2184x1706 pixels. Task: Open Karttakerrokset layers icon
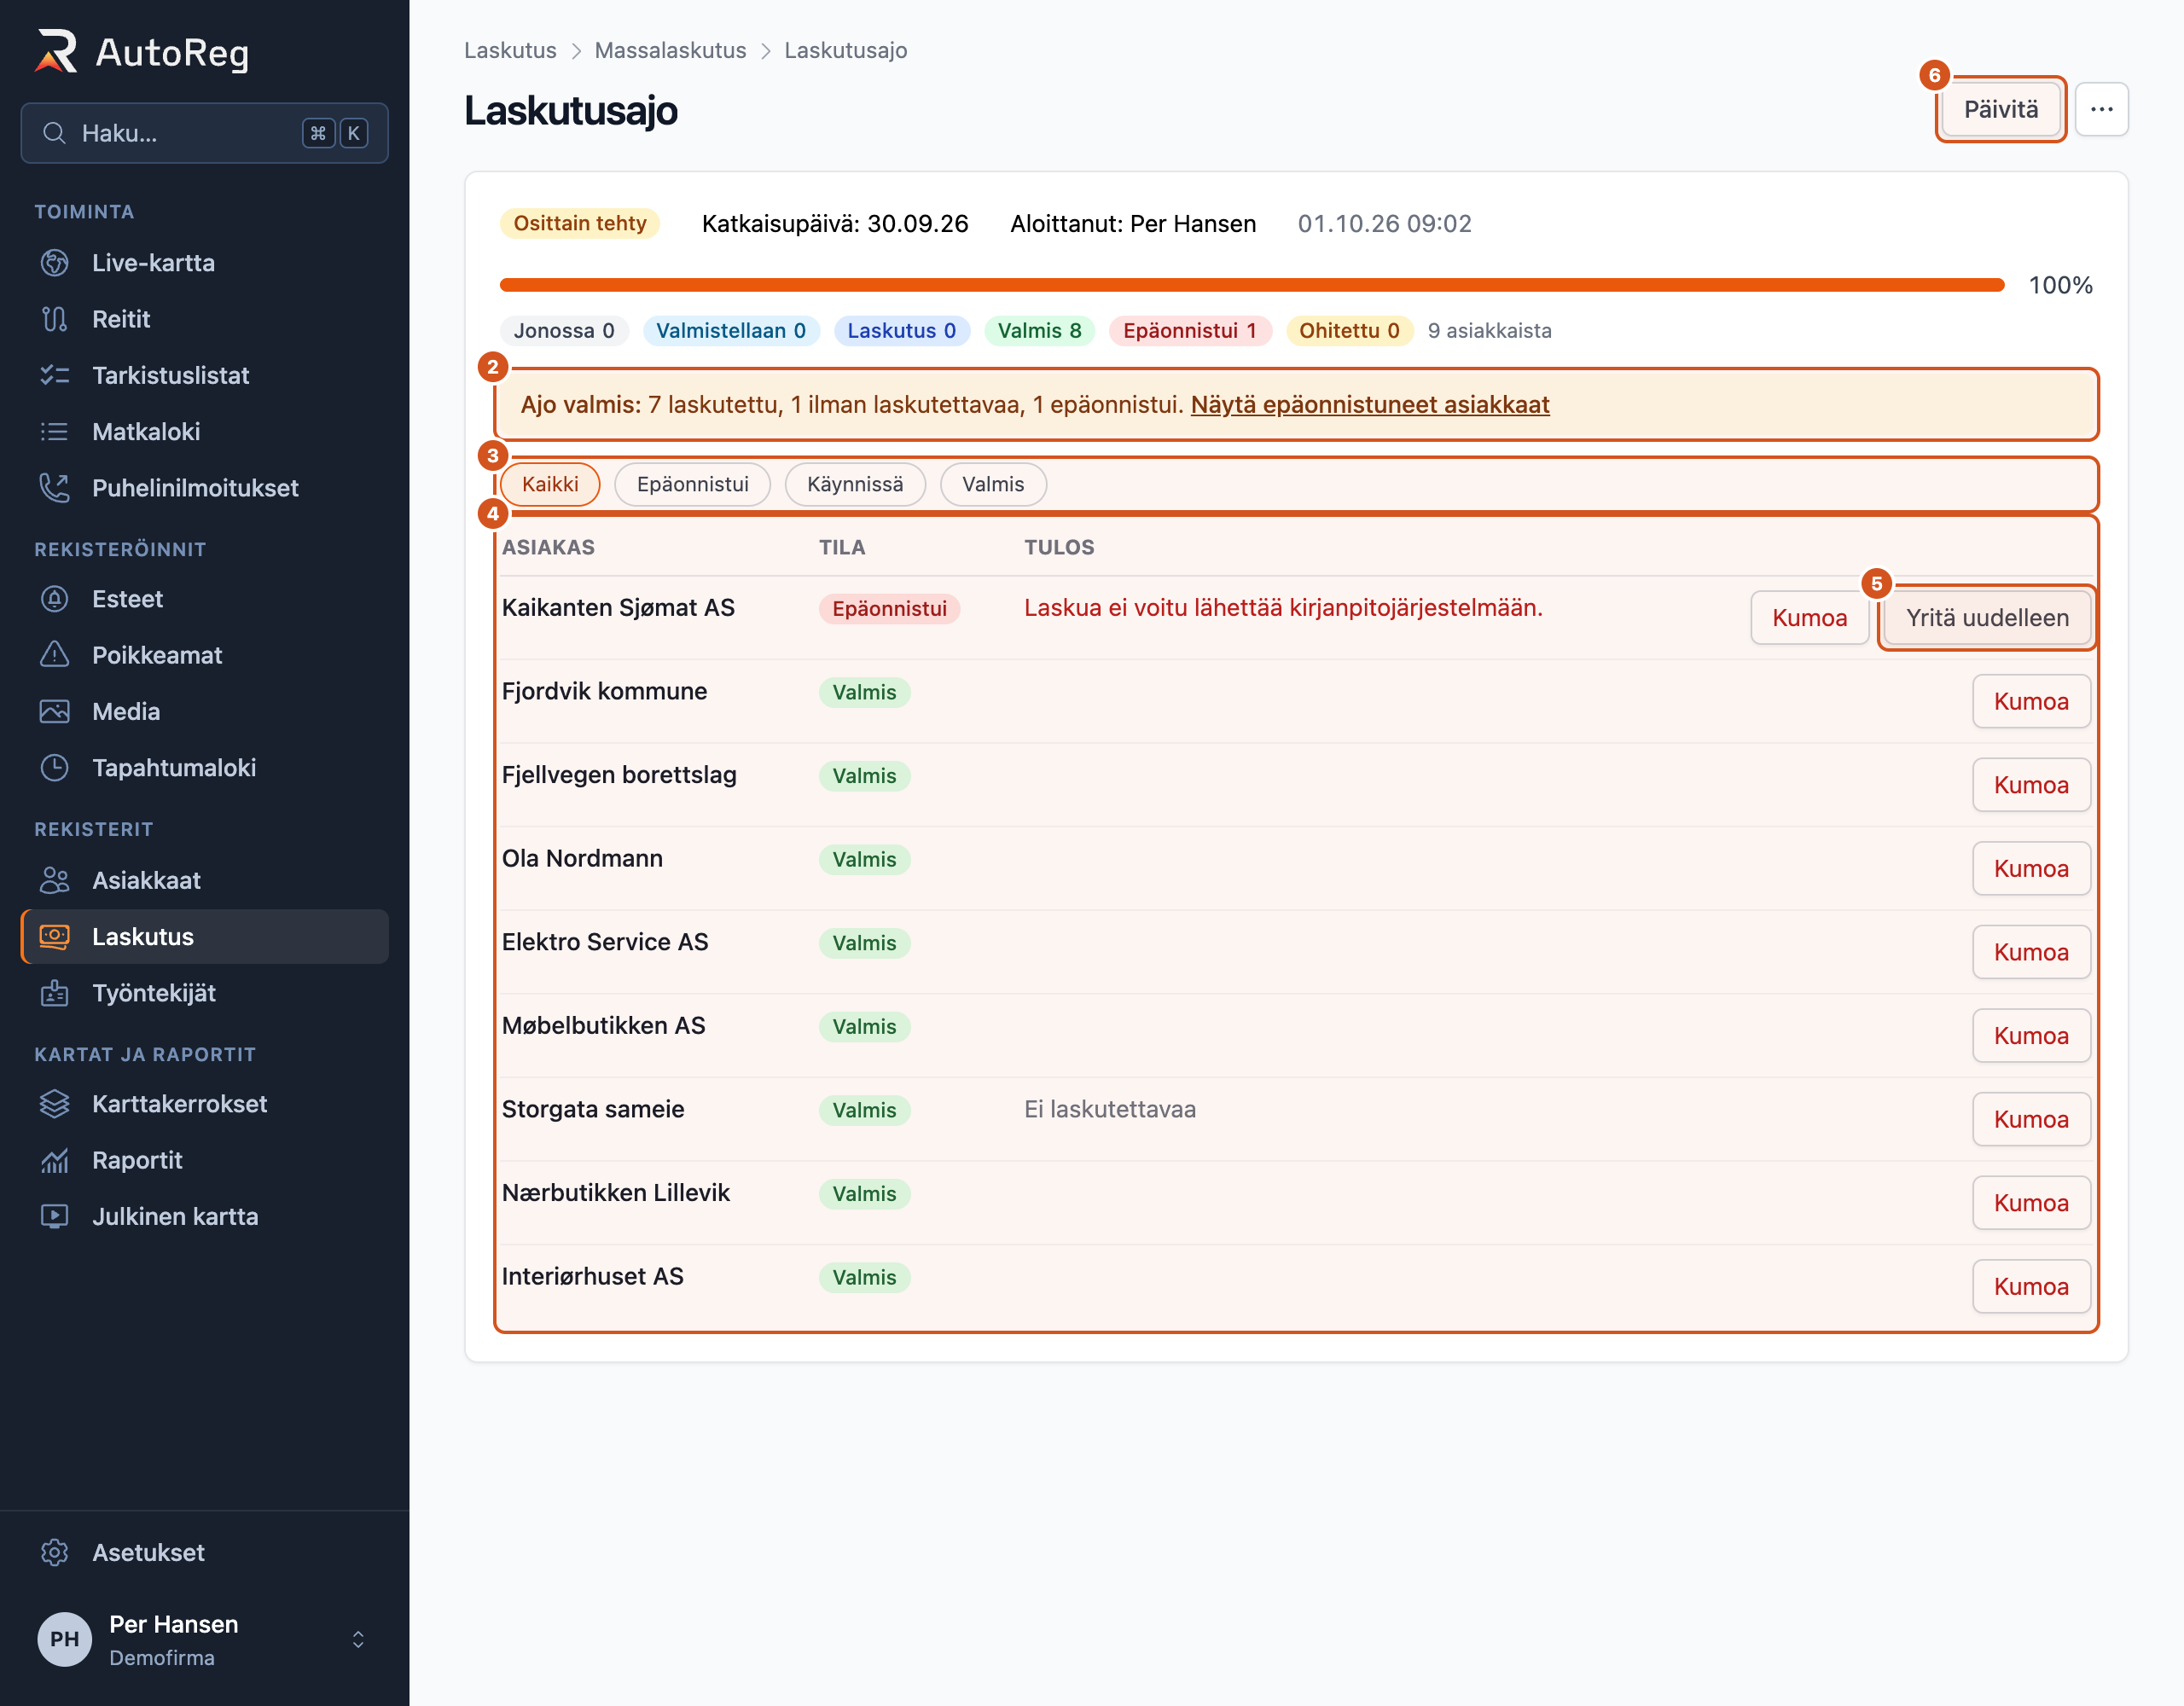(54, 1104)
